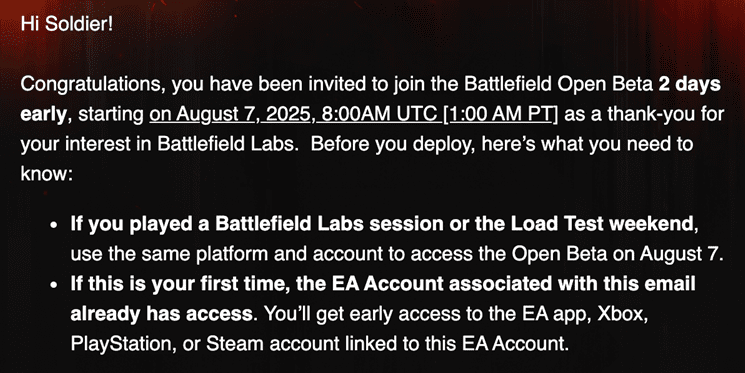This screenshot has height=373, width=745.
Task: Click the "know:" text ending the paragraph
Action: [46, 174]
